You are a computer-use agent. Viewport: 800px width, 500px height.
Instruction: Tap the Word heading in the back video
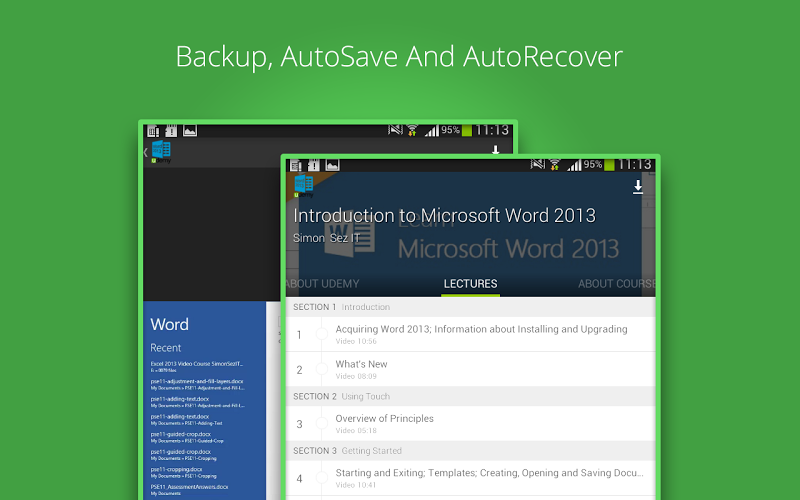click(x=169, y=324)
